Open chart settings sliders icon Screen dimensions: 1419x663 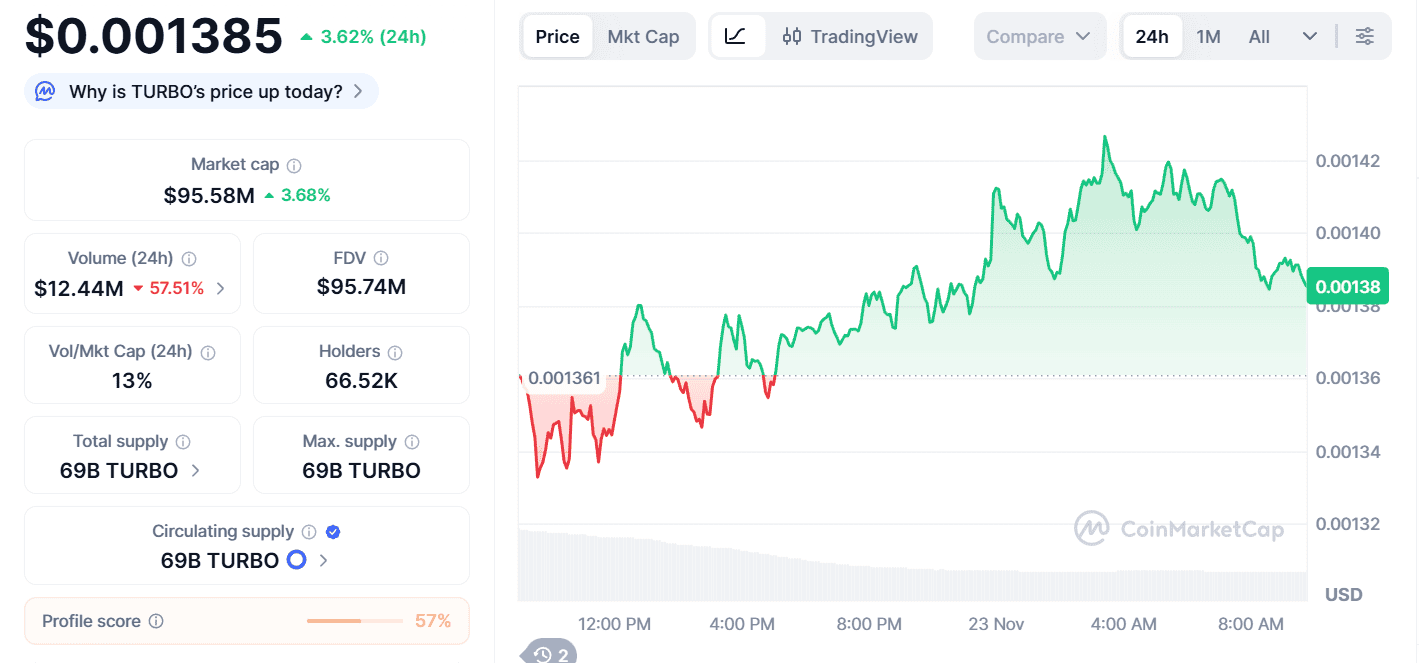click(1364, 37)
